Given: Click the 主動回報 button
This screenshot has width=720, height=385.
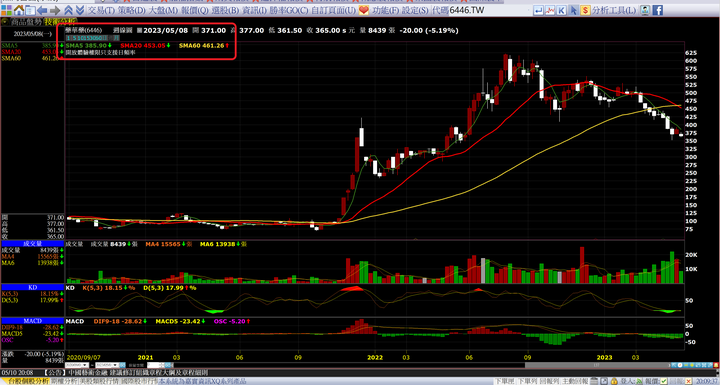Looking at the screenshot, I should click(x=575, y=381).
